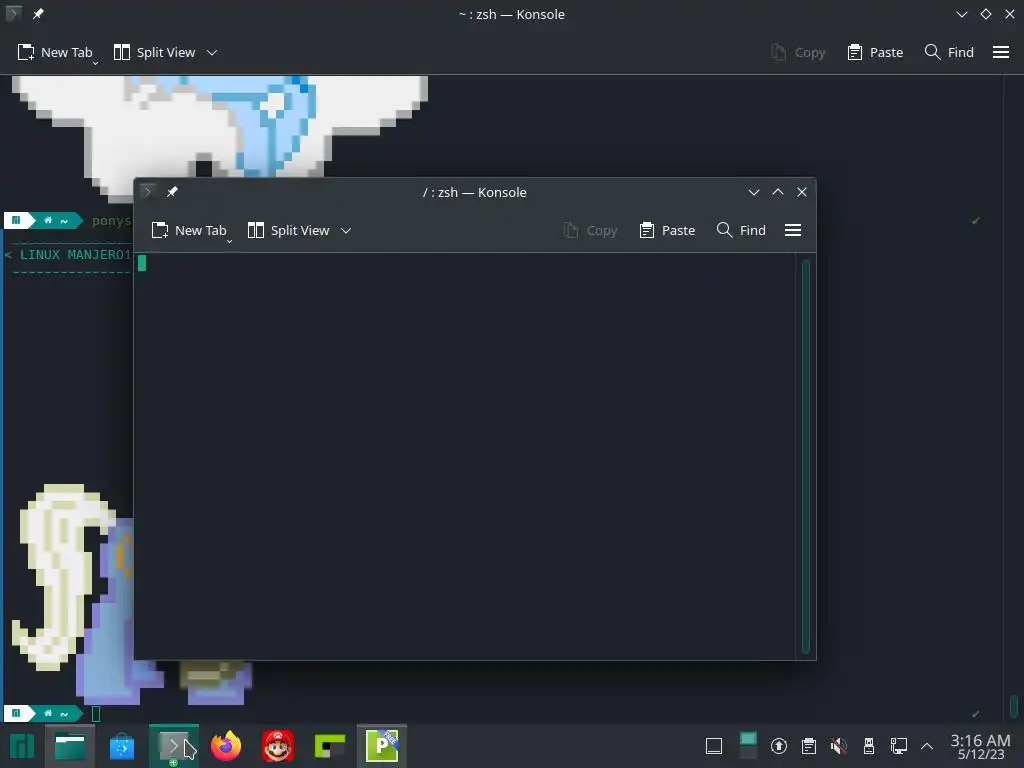The image size is (1024, 768).
Task: Toggle pin icon in front Konsole titlebar
Action: (x=172, y=192)
